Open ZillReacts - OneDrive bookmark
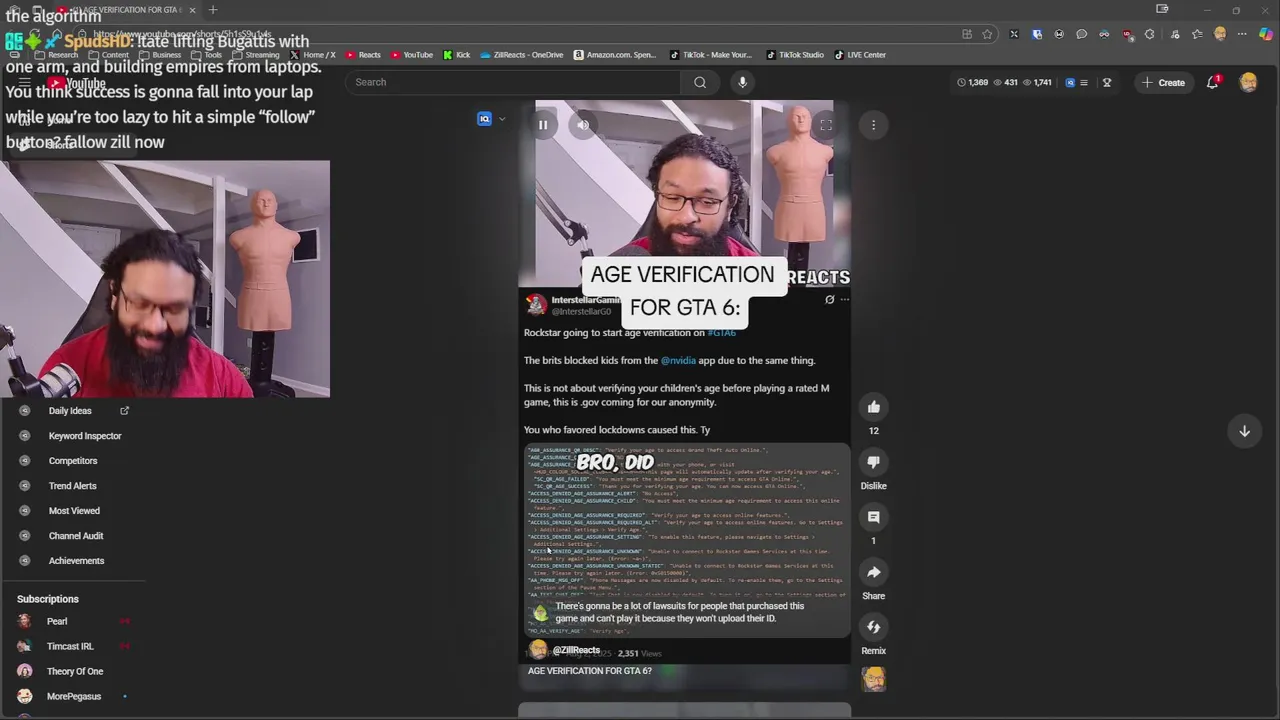 (520, 55)
